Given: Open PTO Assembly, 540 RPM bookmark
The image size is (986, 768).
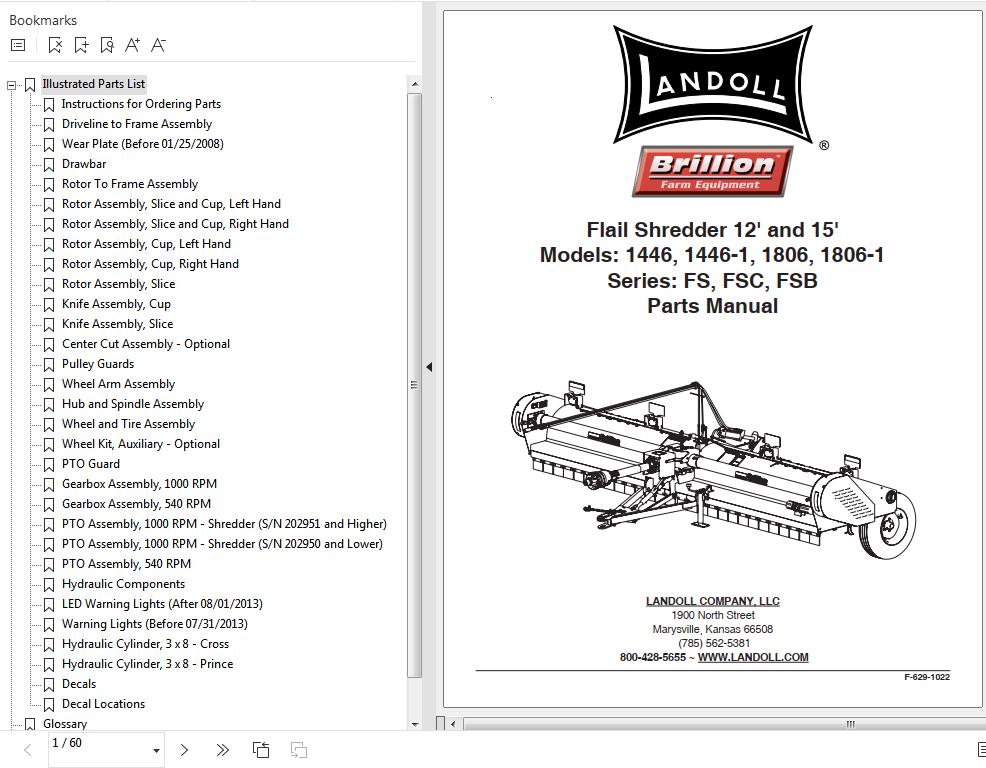Looking at the screenshot, I should [x=126, y=564].
